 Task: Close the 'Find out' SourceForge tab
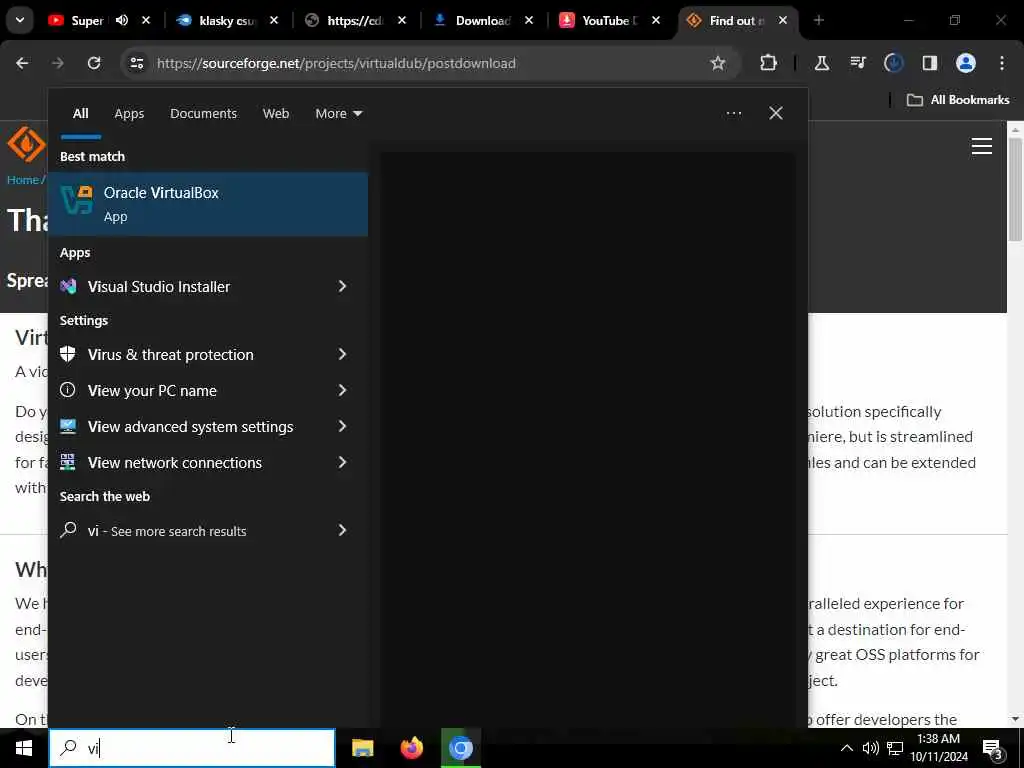point(783,20)
